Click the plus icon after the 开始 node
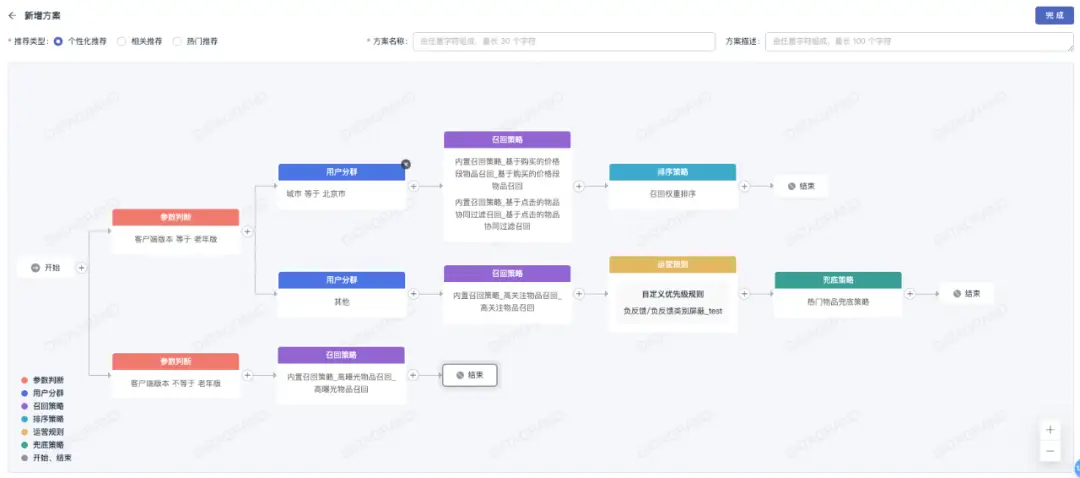 pyautogui.click(x=82, y=268)
